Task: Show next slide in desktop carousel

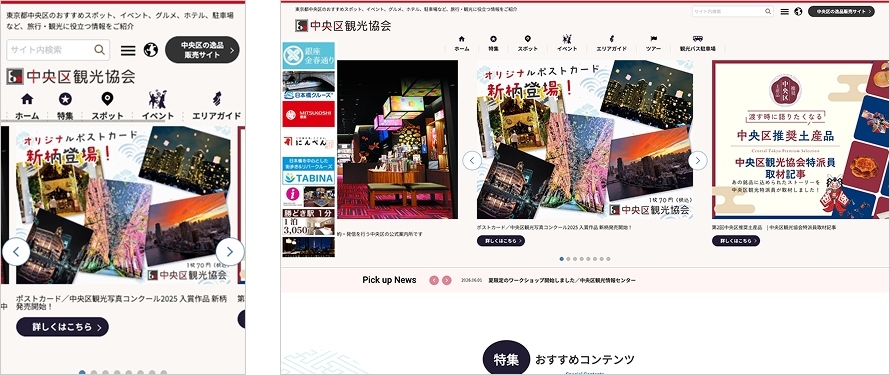Action: tap(698, 161)
